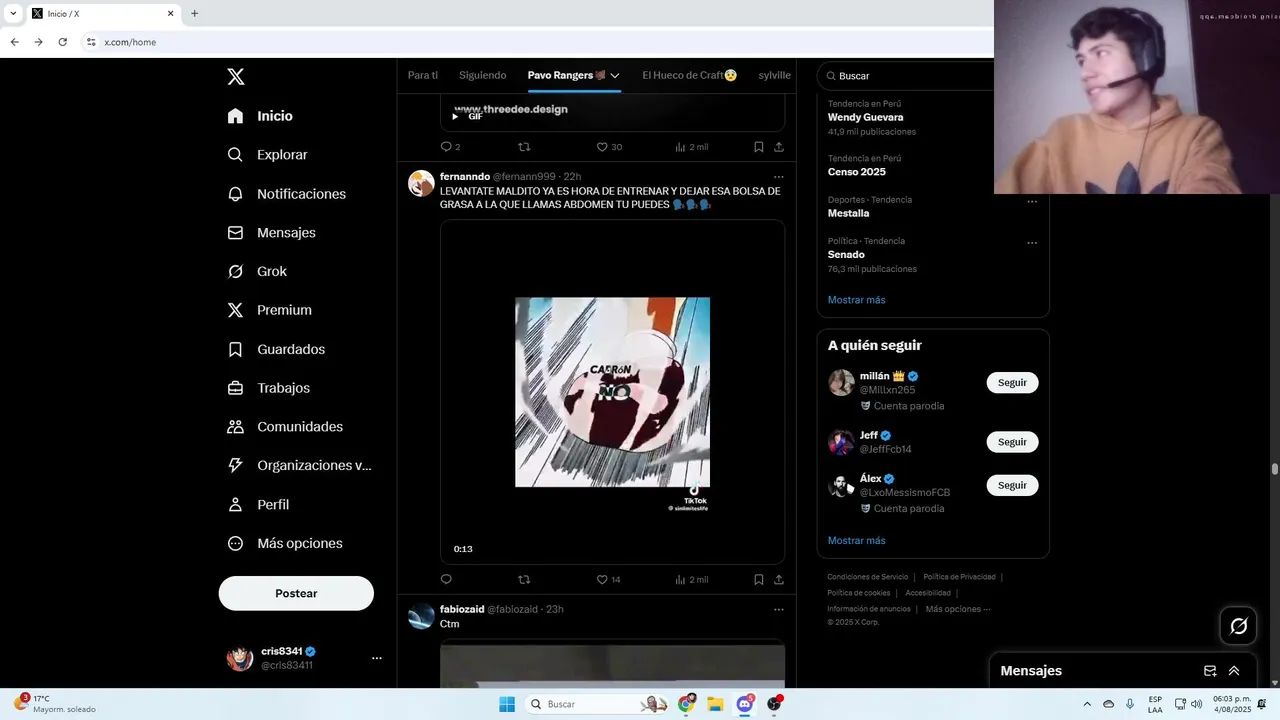Screen dimensions: 1280x720
Task: Open Trabajos in the sidebar
Action: point(268,388)
